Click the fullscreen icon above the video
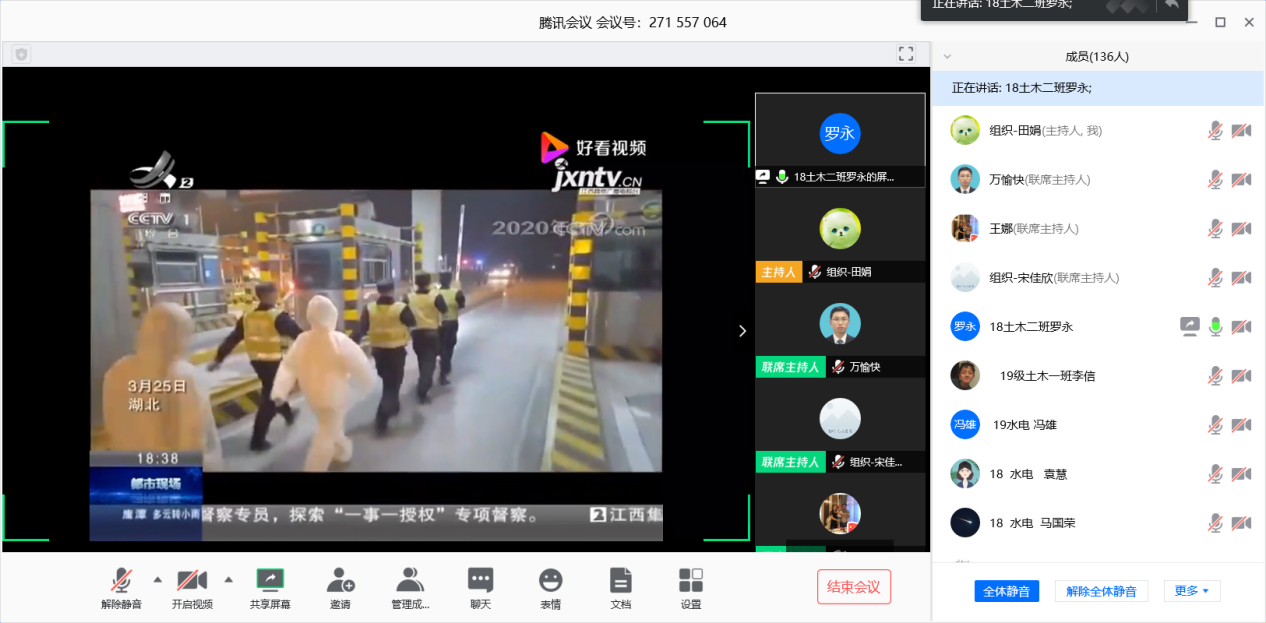The image size is (1266, 623). (x=906, y=54)
